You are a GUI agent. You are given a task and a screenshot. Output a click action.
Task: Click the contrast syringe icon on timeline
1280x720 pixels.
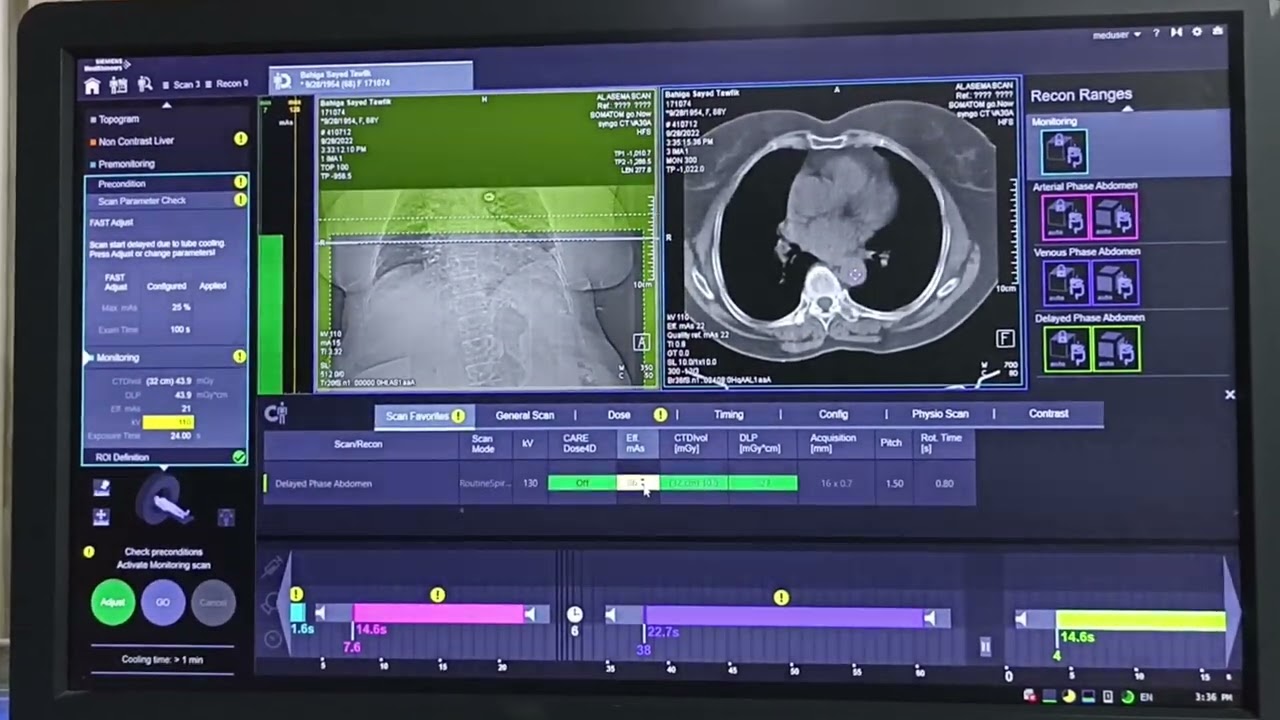pyautogui.click(x=272, y=568)
